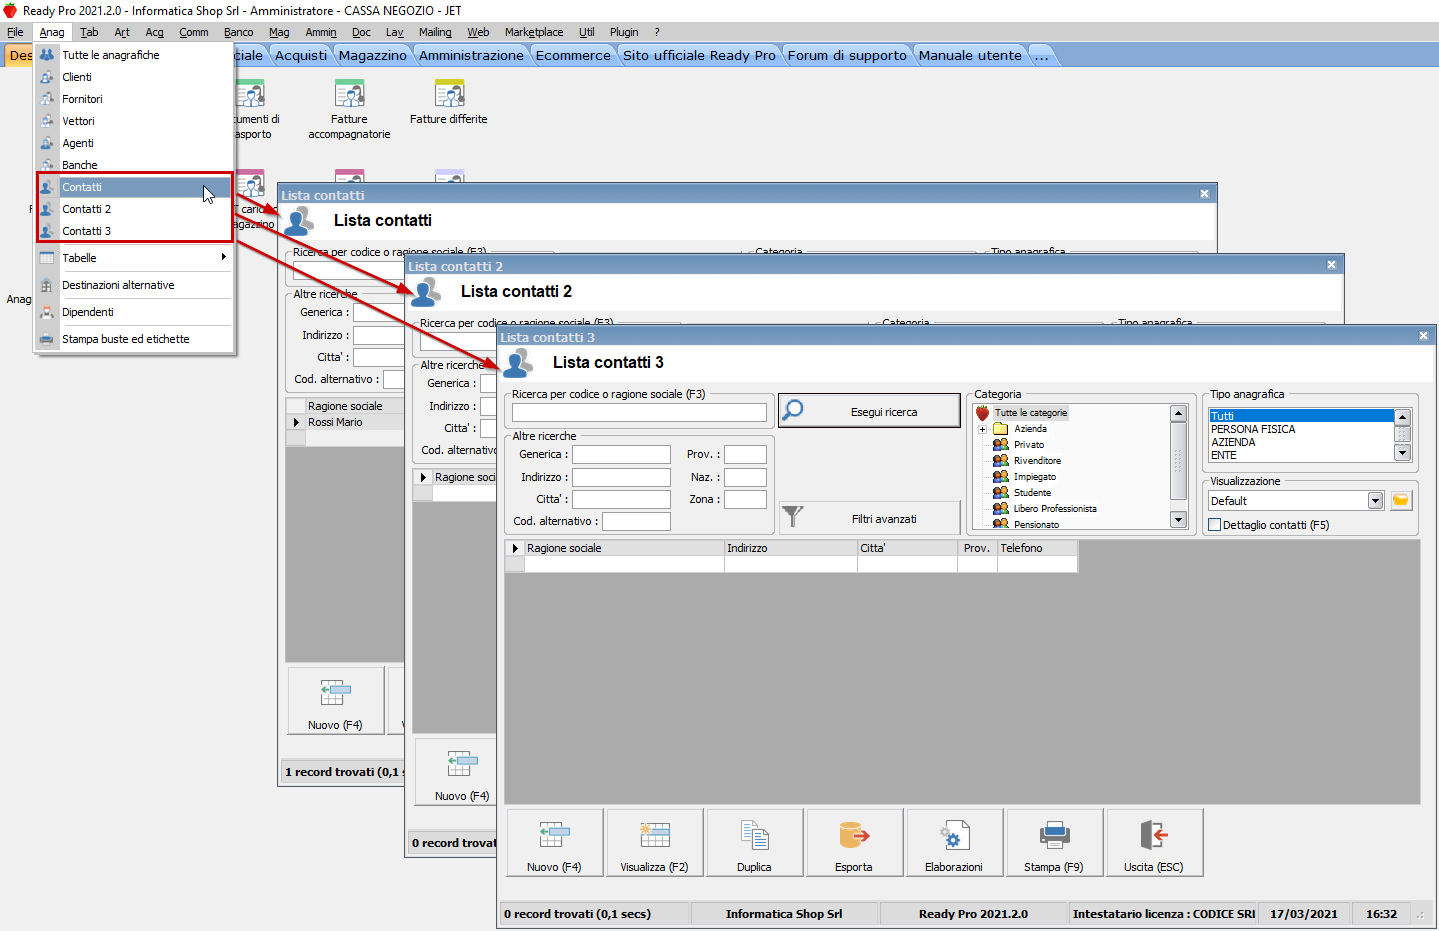Expand the Azienda category node
The height and width of the screenshot is (931, 1439).
[x=982, y=429]
